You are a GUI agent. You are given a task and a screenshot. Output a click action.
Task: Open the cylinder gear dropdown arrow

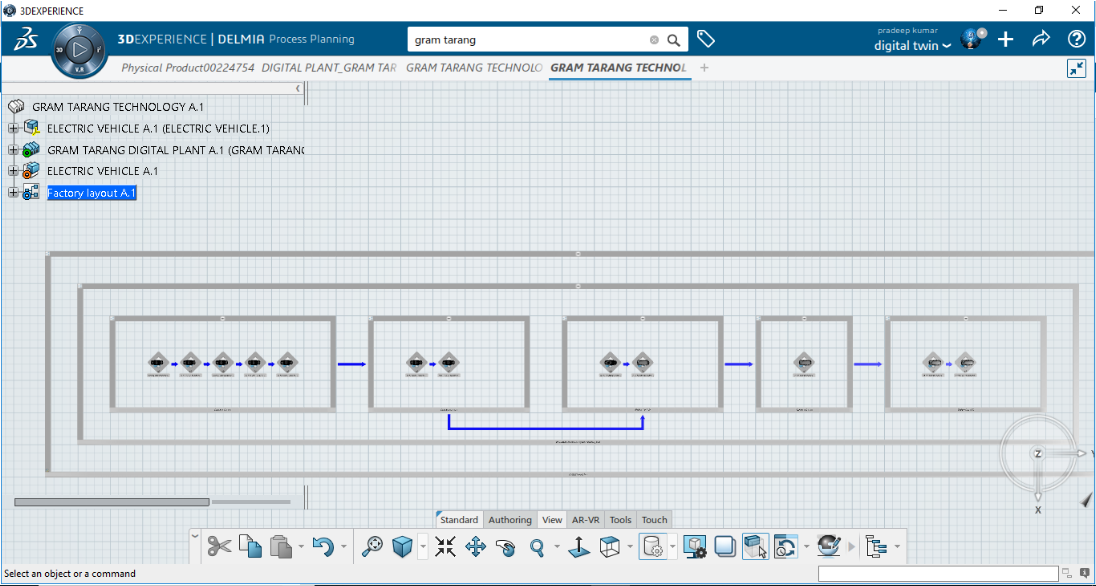(x=672, y=547)
